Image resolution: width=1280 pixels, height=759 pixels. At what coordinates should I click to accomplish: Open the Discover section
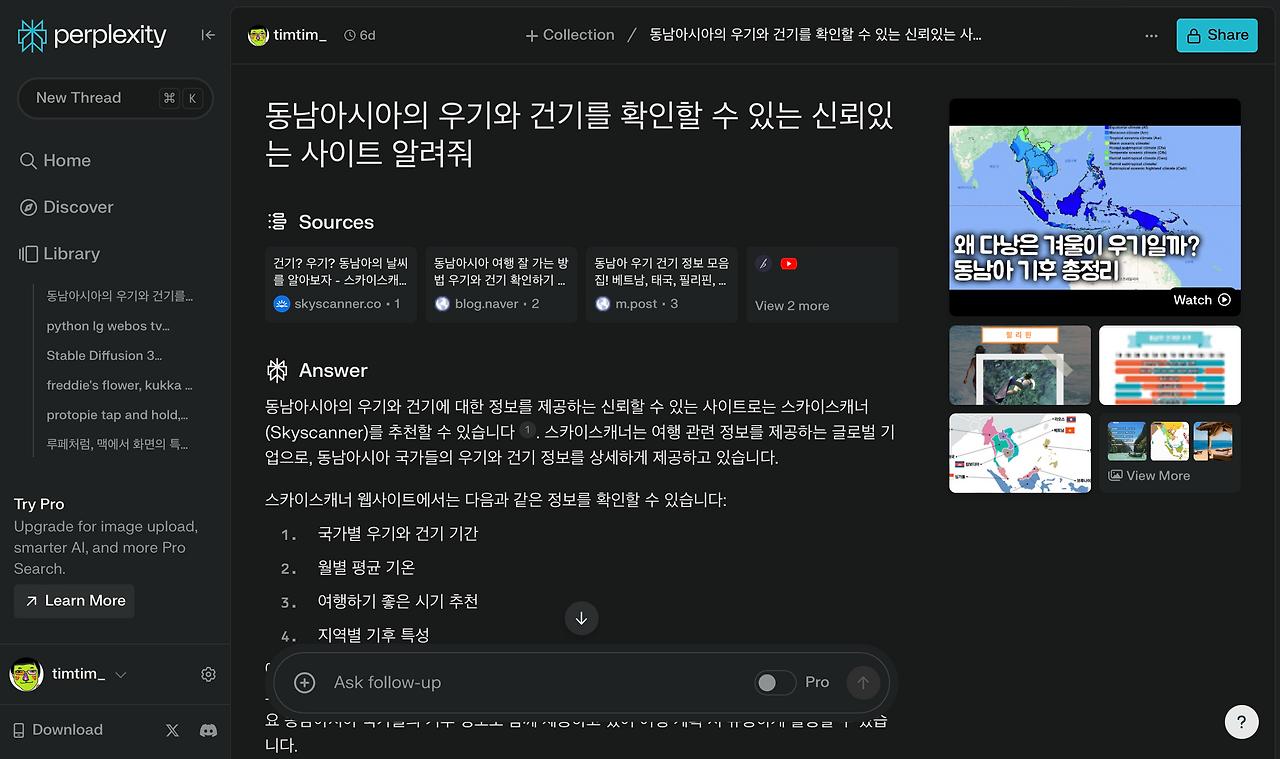coord(77,207)
